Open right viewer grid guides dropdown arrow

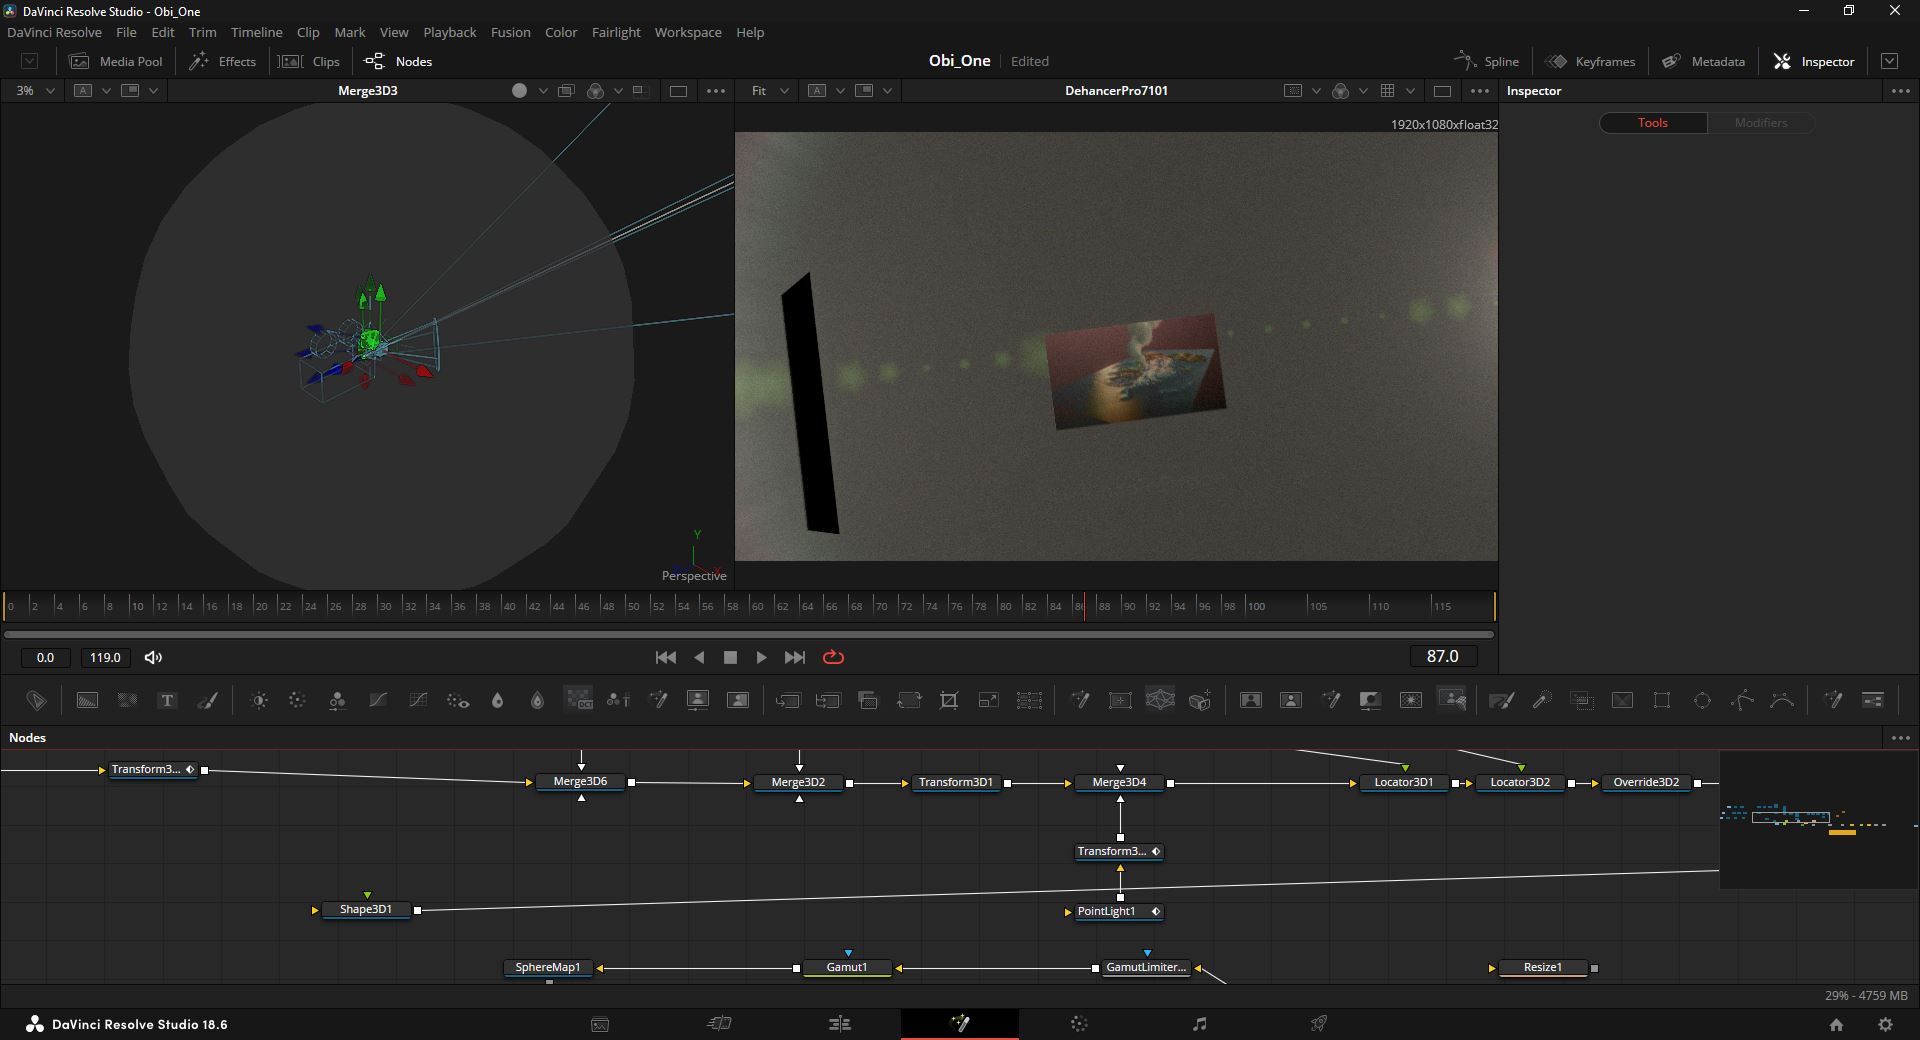[1410, 91]
